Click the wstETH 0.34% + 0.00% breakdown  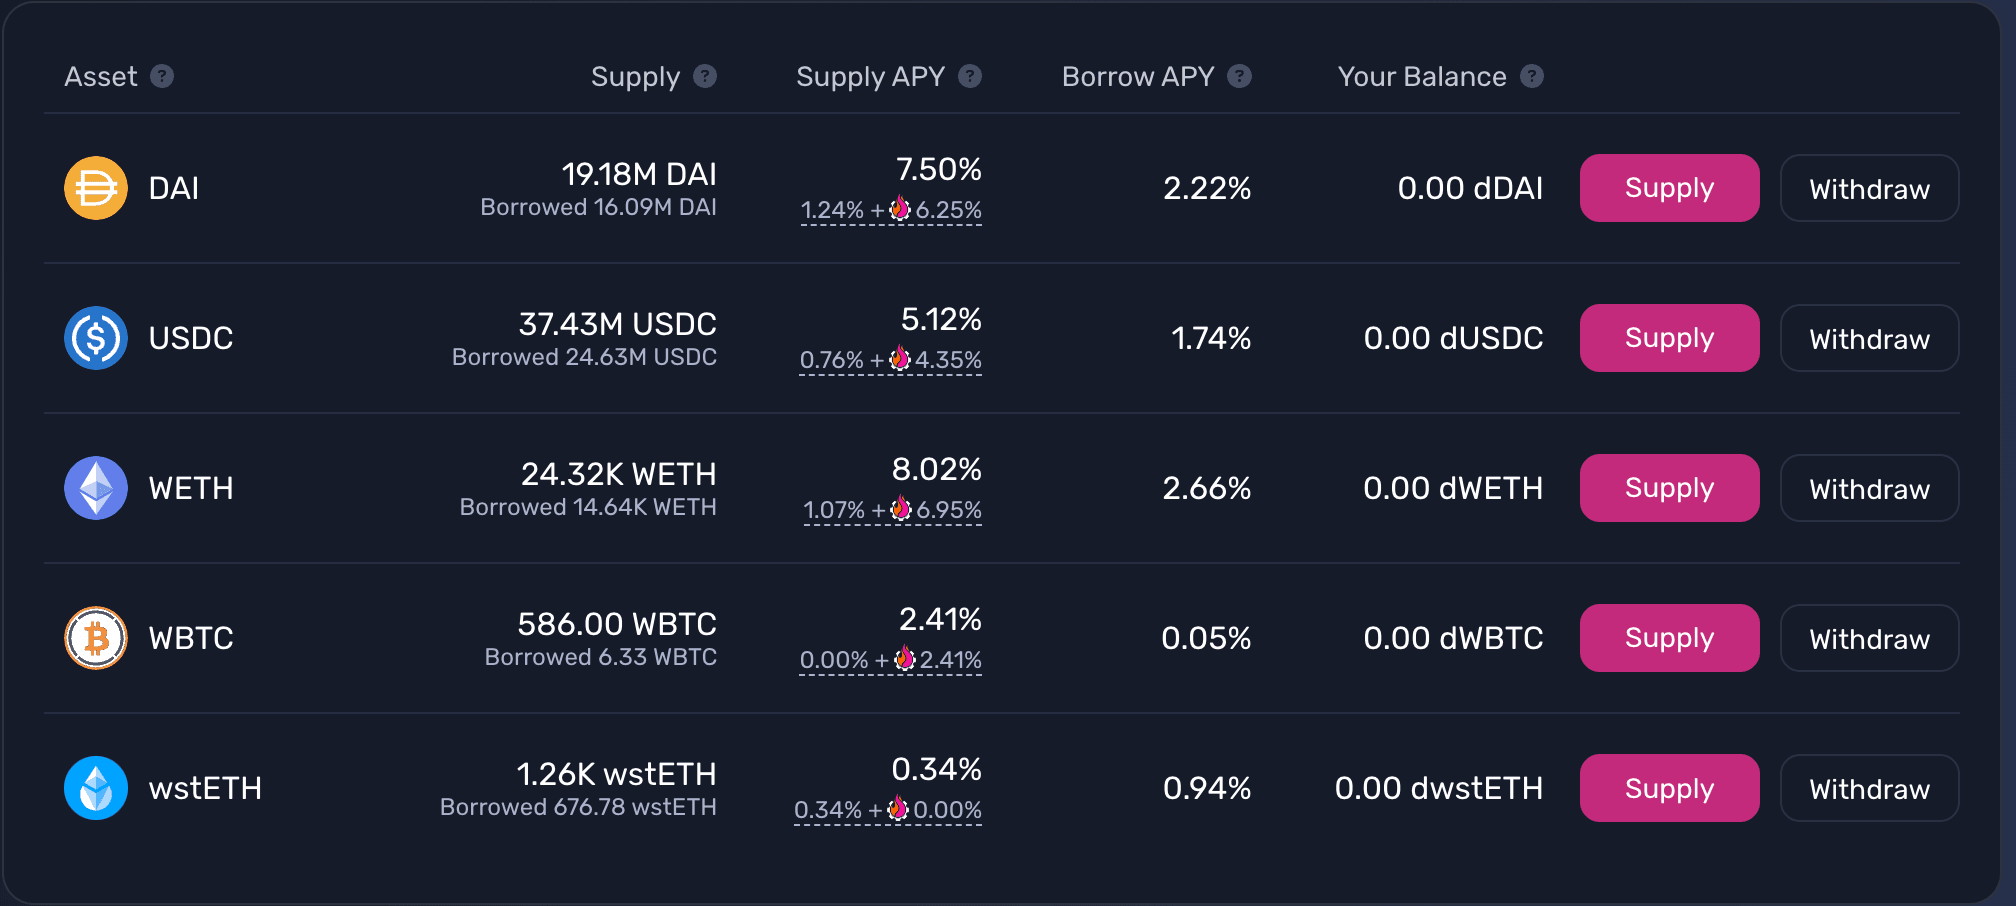click(x=888, y=810)
